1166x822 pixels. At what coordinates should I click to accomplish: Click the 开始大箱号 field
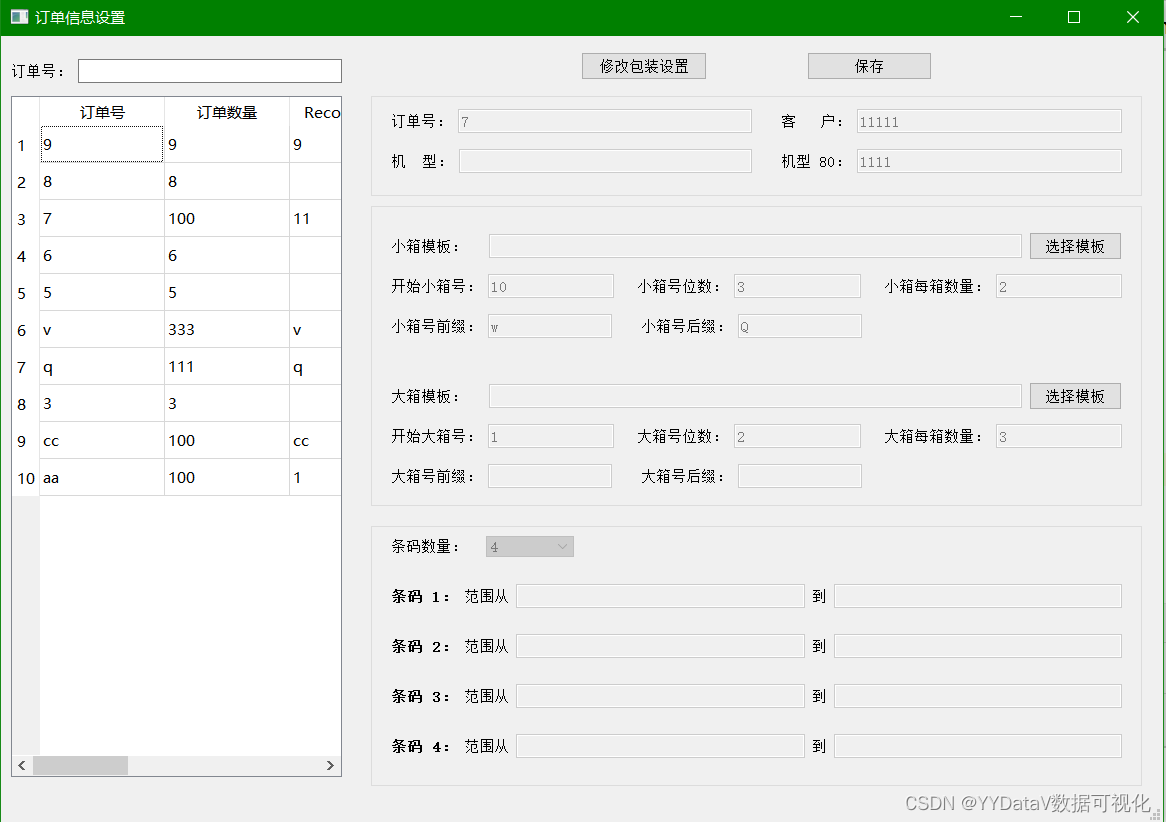point(550,437)
